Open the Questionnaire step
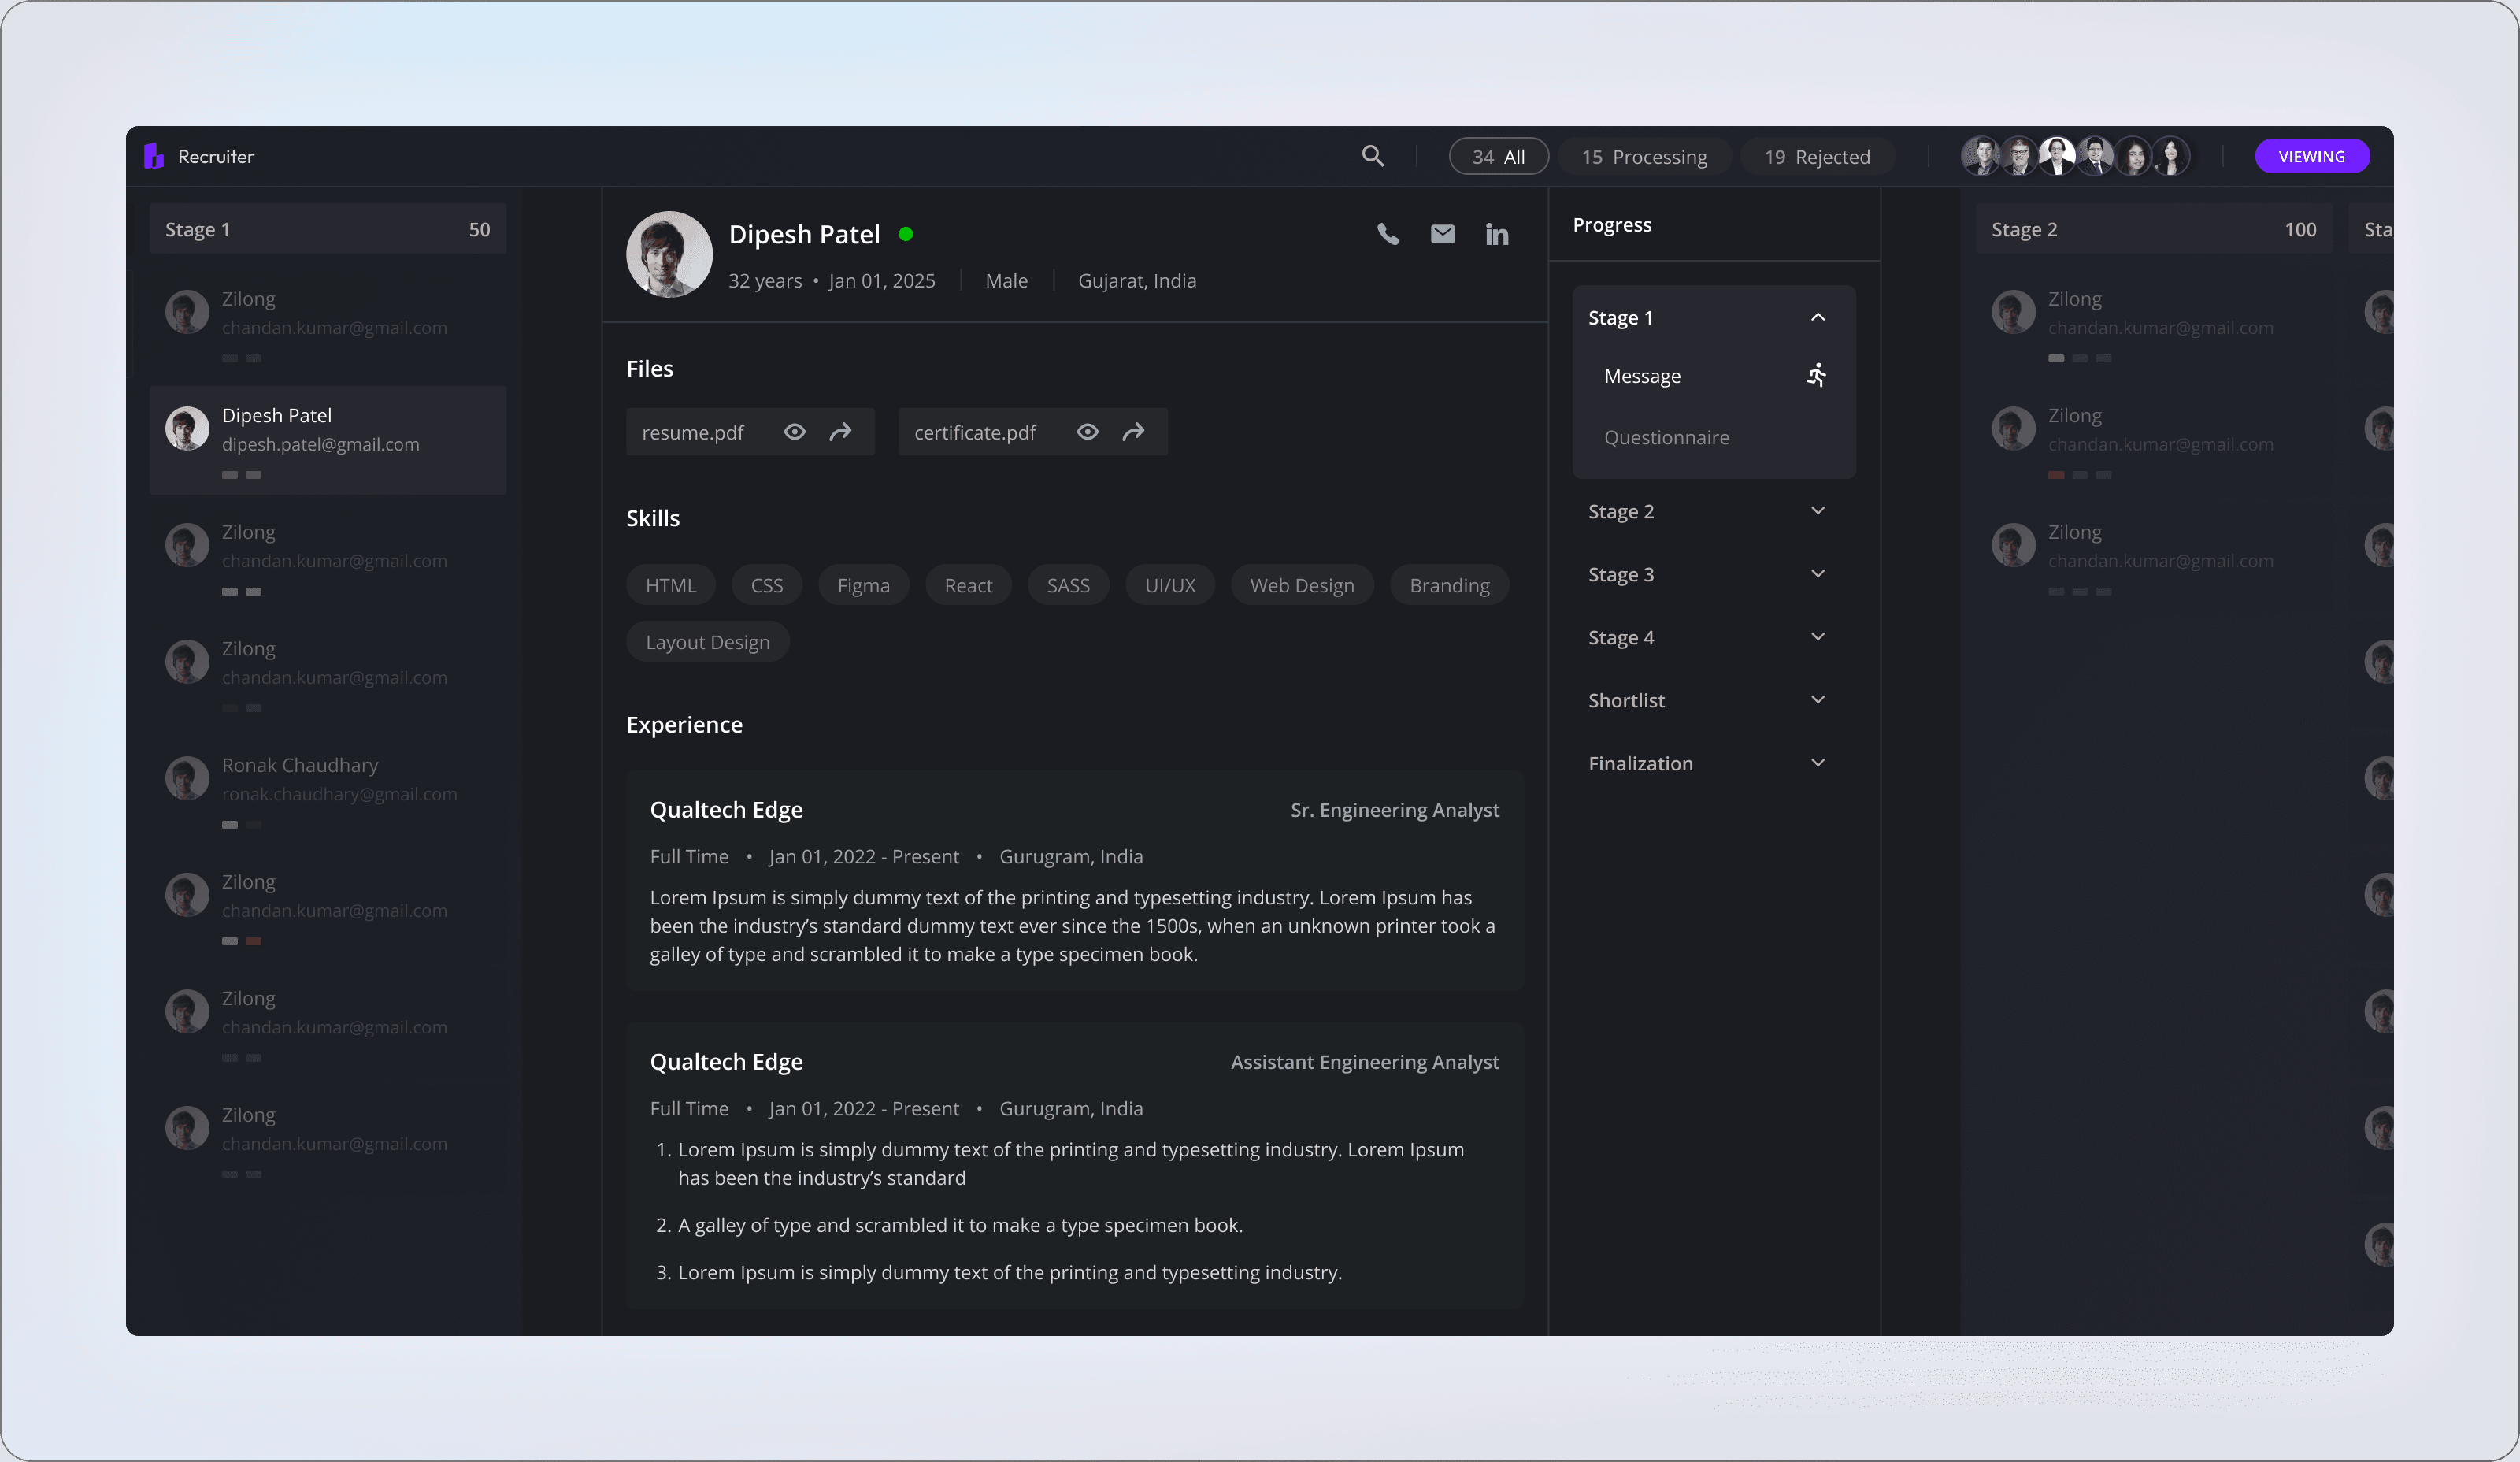The width and height of the screenshot is (2520, 1462). (1666, 438)
